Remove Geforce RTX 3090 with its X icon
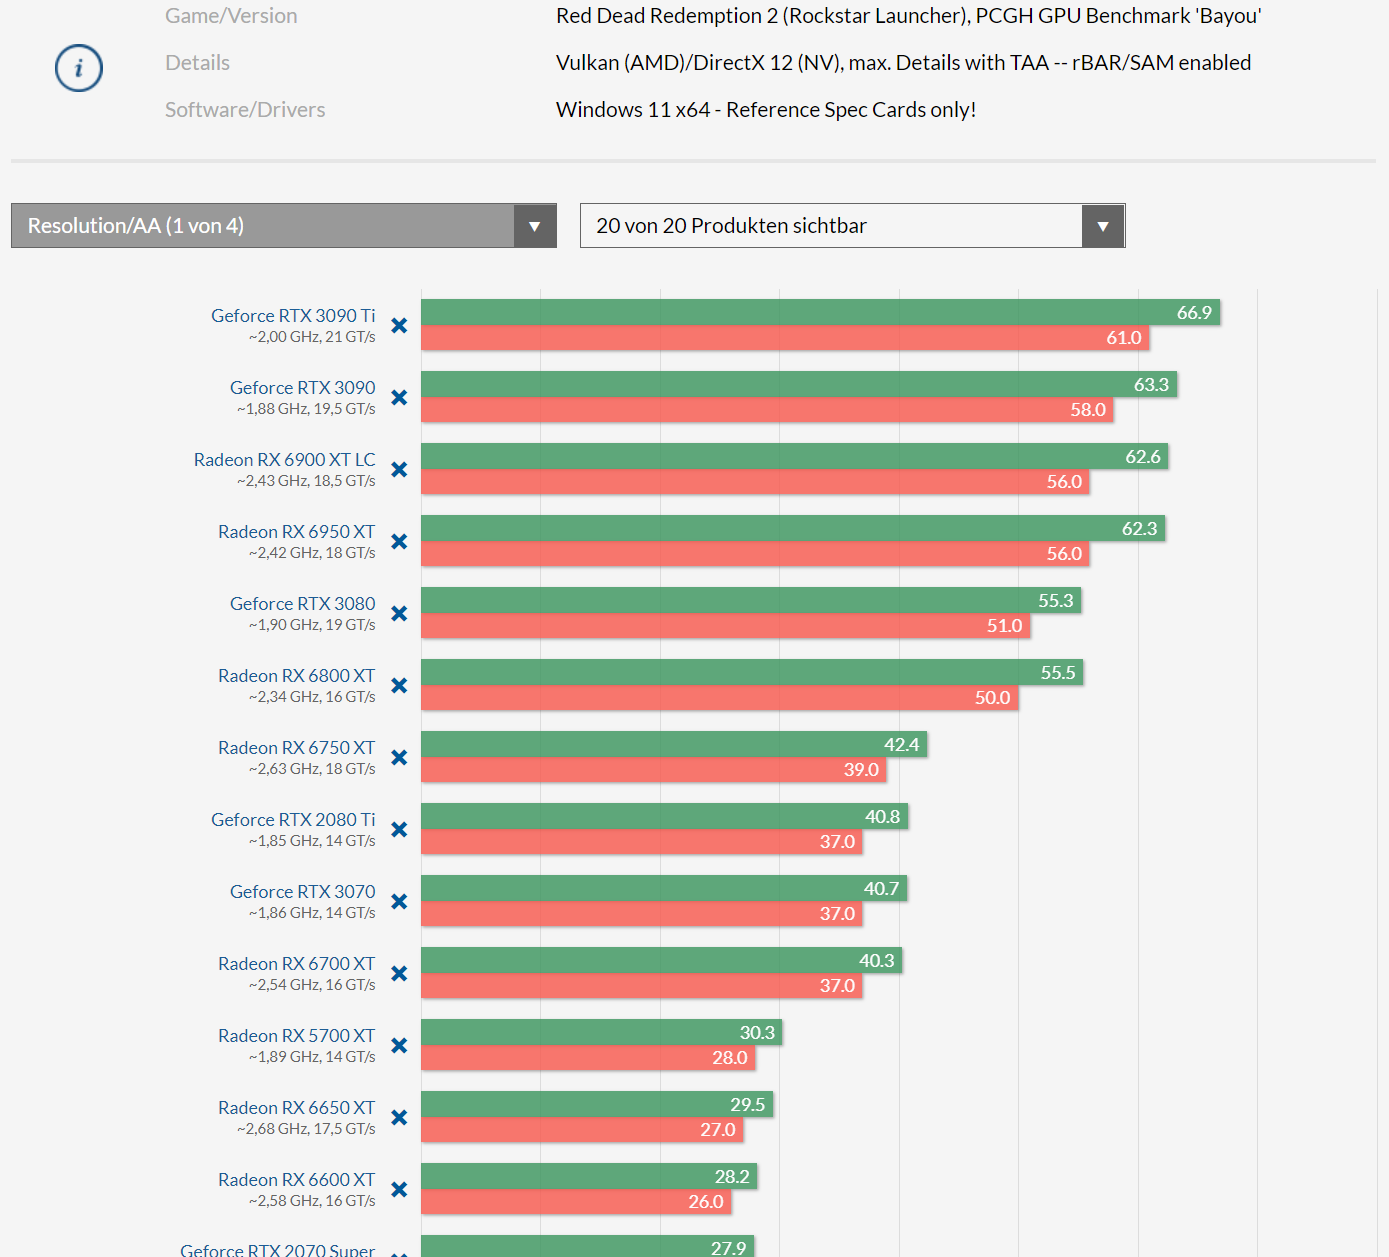This screenshot has height=1257, width=1389. tap(399, 397)
